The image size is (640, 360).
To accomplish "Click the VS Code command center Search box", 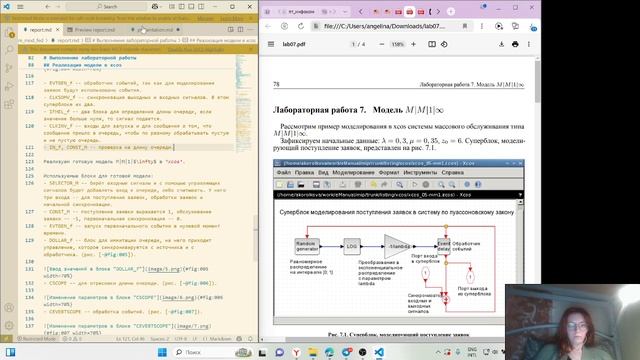I will tap(106, 7).
